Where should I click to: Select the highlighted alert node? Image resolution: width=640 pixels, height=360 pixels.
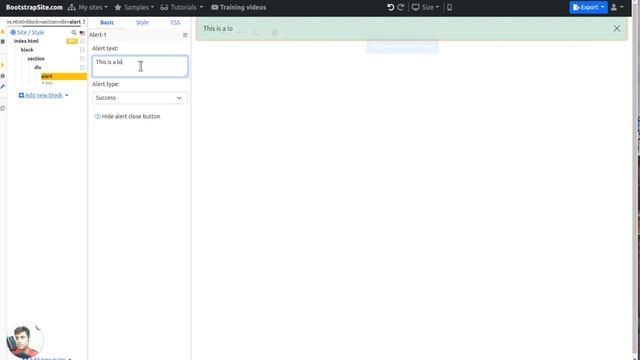click(64, 76)
